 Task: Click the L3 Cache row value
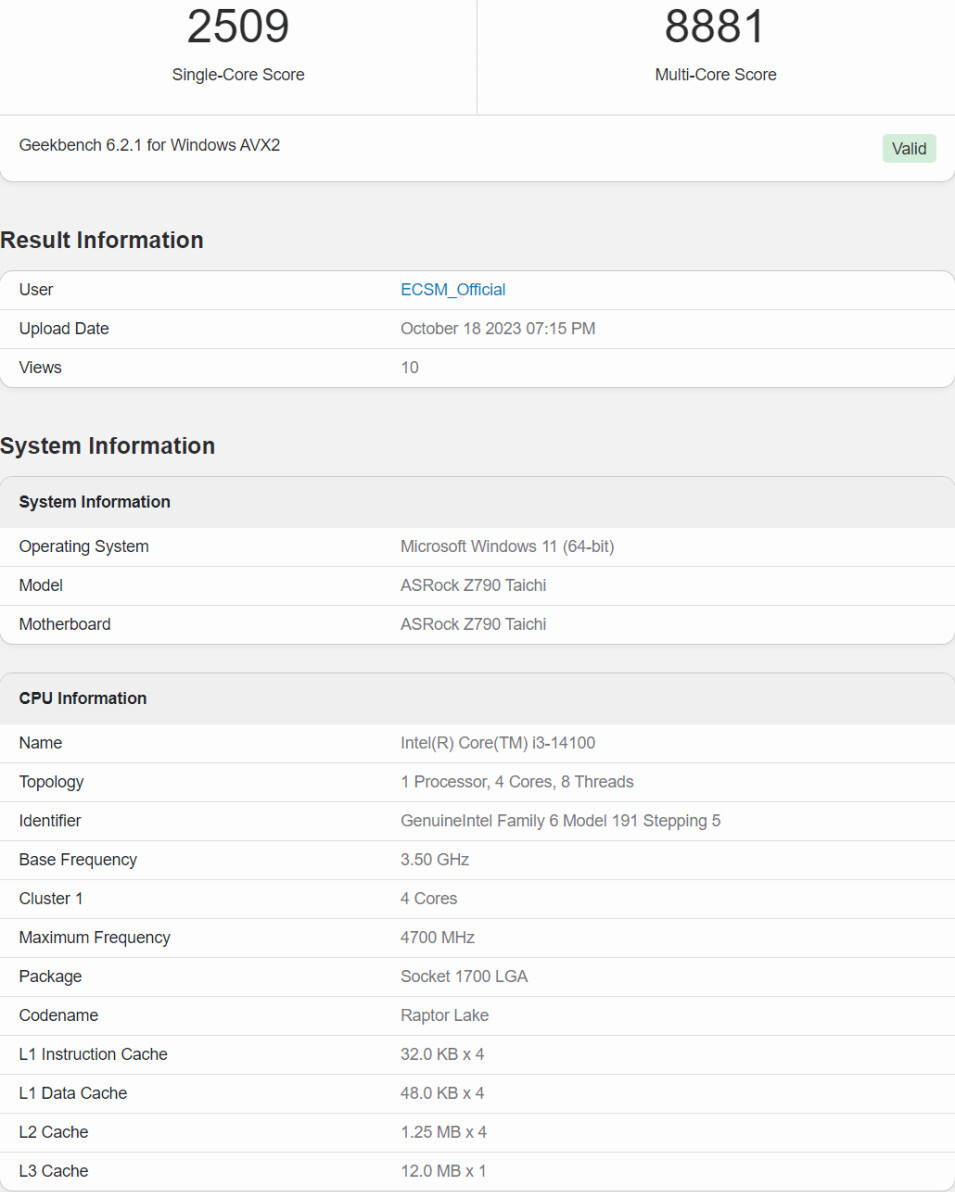click(x=443, y=1170)
